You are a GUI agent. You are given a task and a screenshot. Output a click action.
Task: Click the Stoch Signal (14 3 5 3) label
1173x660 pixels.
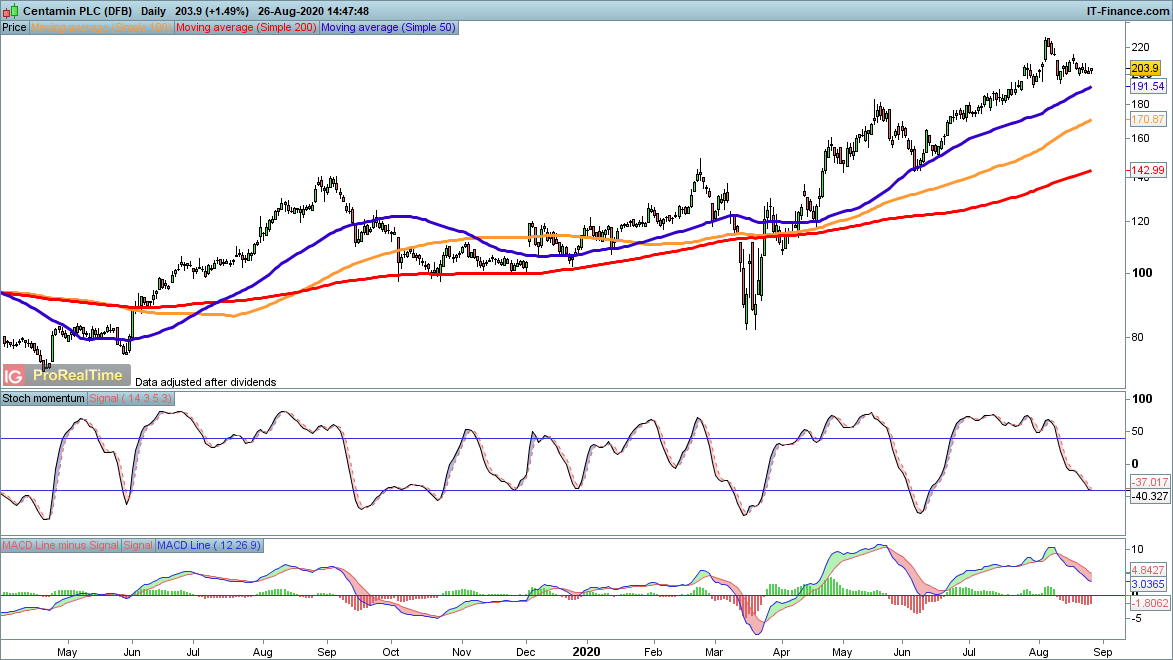(x=132, y=398)
